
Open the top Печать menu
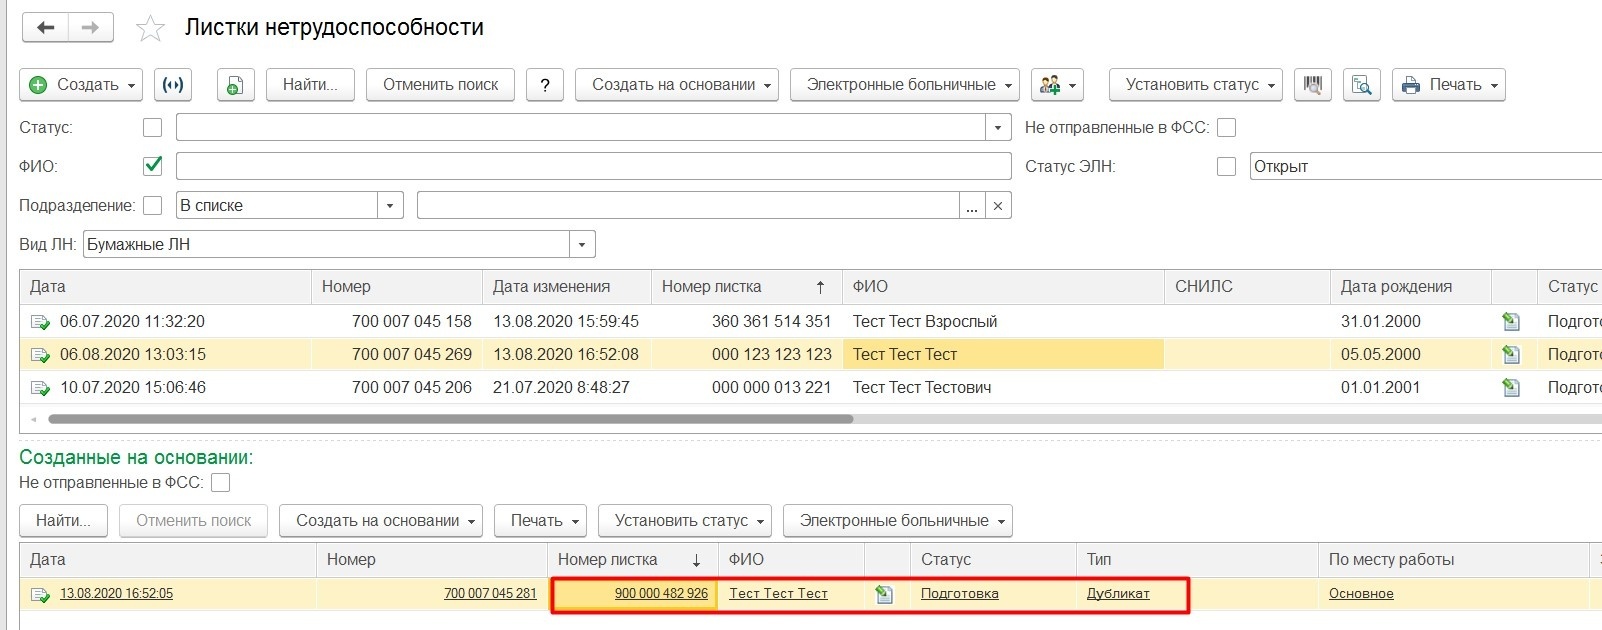point(1448,85)
